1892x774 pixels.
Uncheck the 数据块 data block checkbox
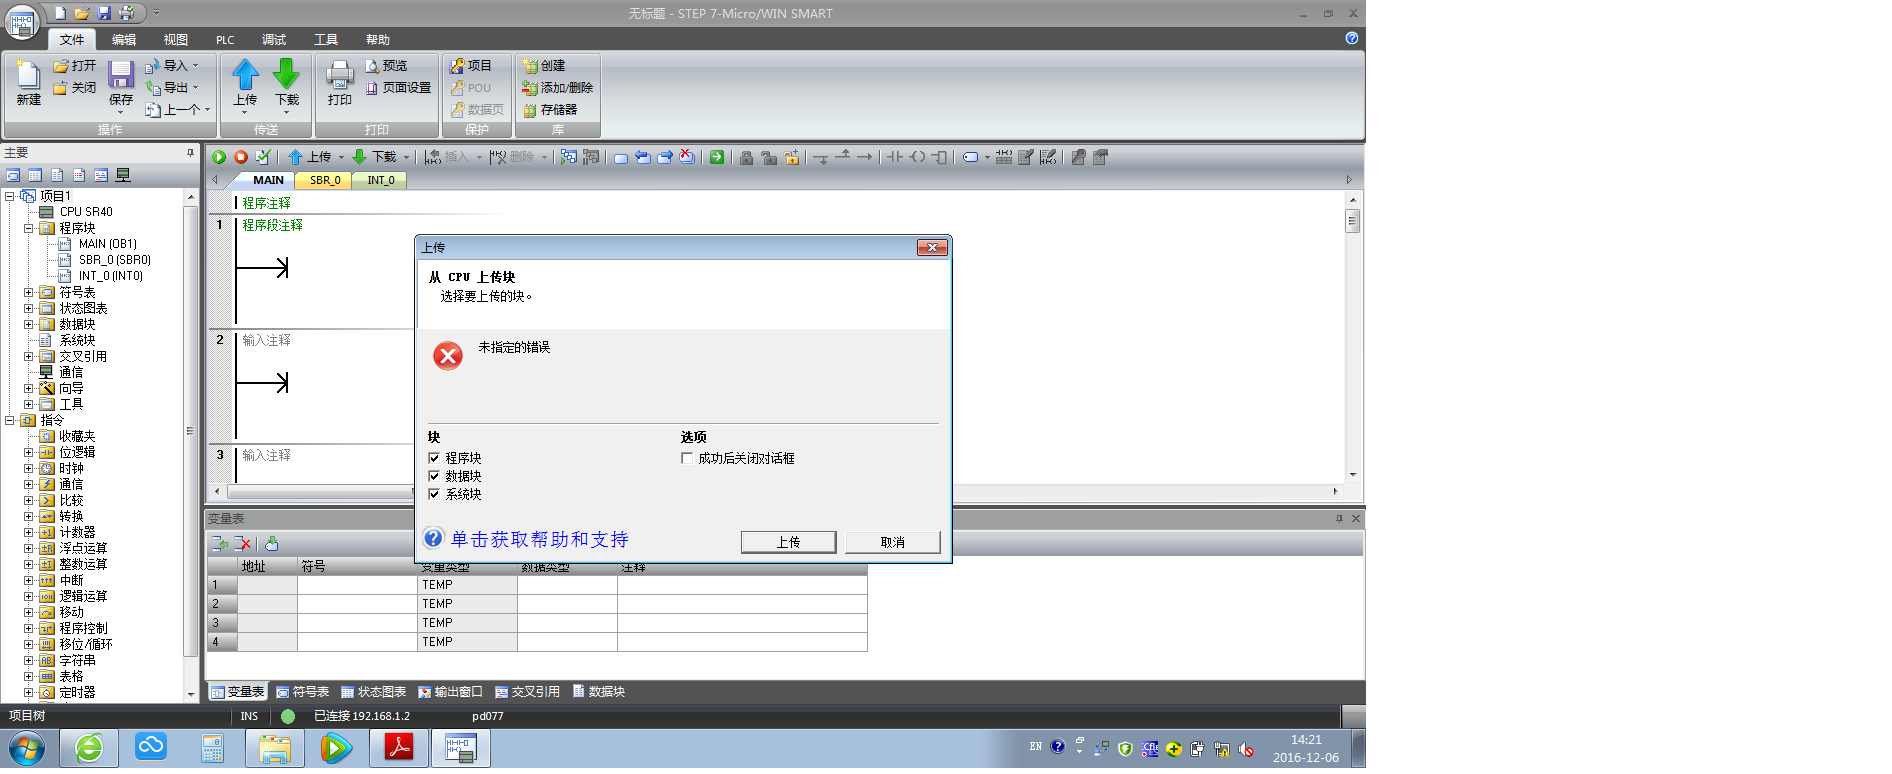[434, 476]
